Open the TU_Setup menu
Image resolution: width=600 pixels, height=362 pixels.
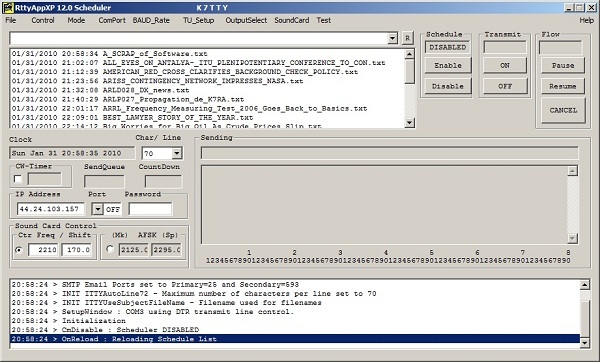pos(198,20)
